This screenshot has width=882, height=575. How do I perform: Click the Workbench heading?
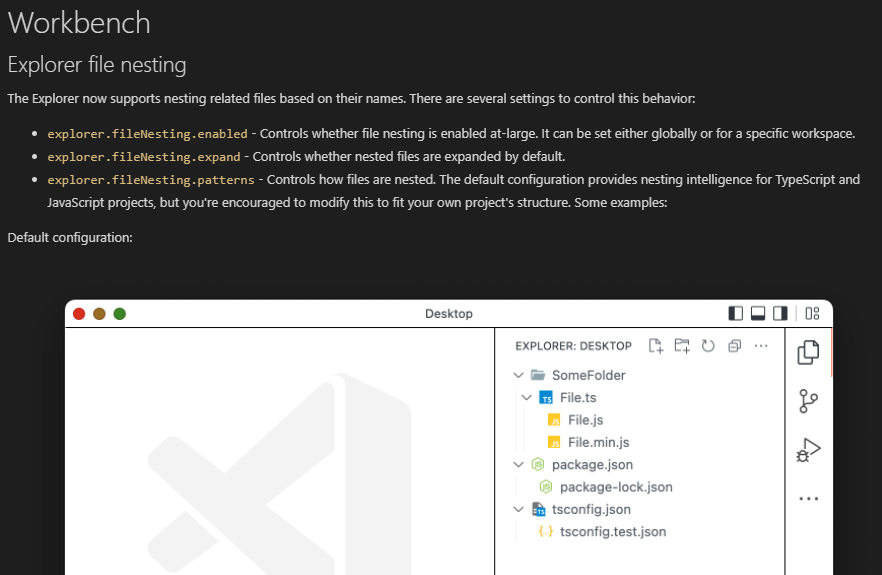(79, 23)
